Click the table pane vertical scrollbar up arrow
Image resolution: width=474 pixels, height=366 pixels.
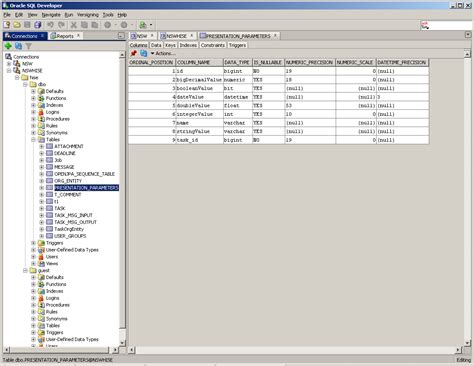coord(467,54)
